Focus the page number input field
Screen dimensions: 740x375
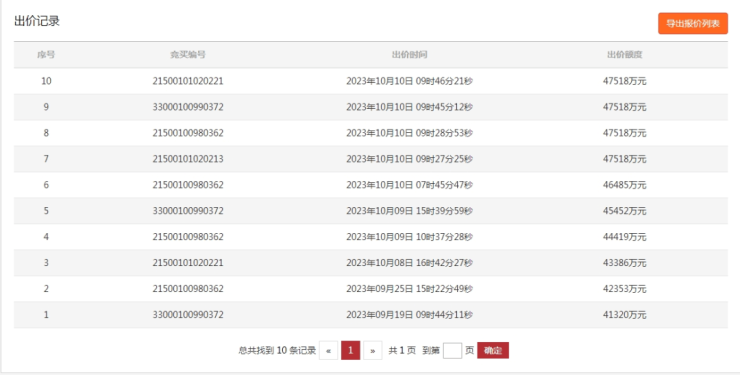[452, 350]
